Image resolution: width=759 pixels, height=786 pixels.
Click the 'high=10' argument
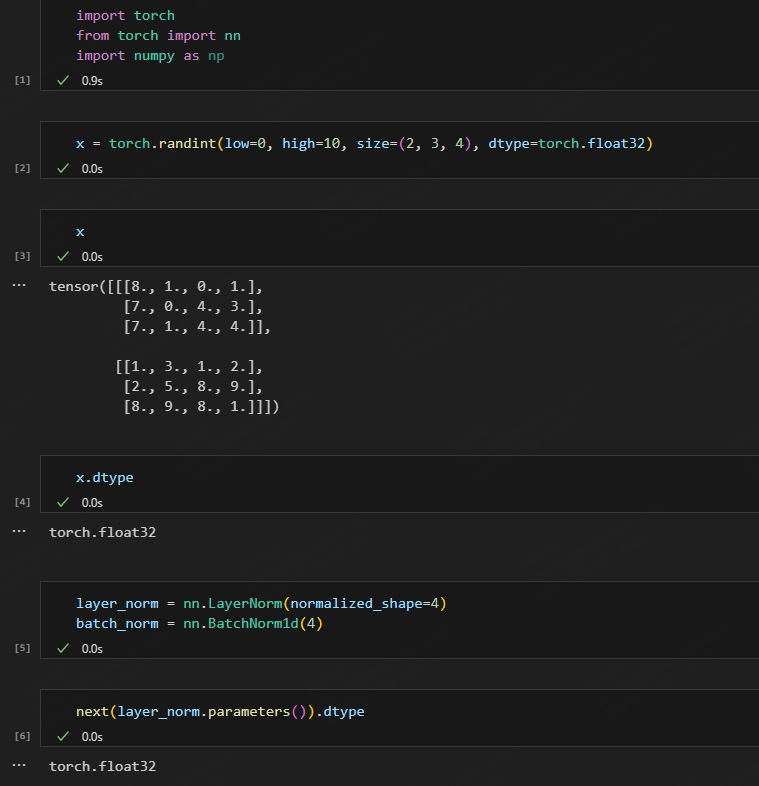click(x=311, y=144)
